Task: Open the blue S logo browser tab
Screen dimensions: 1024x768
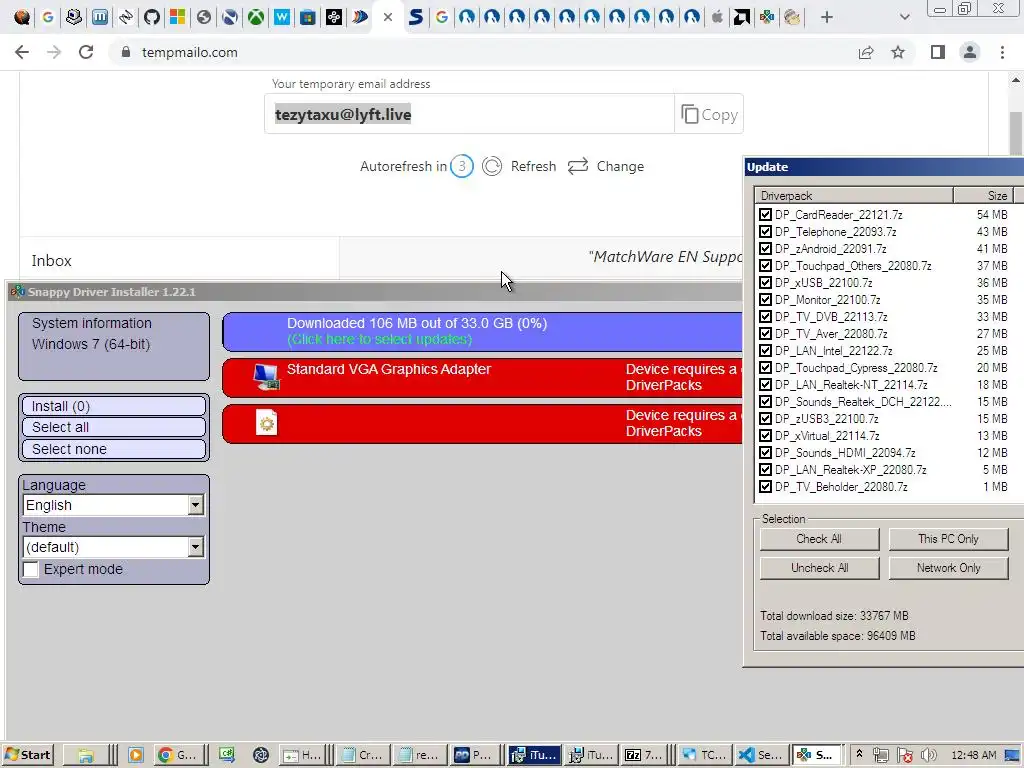Action: click(x=415, y=17)
